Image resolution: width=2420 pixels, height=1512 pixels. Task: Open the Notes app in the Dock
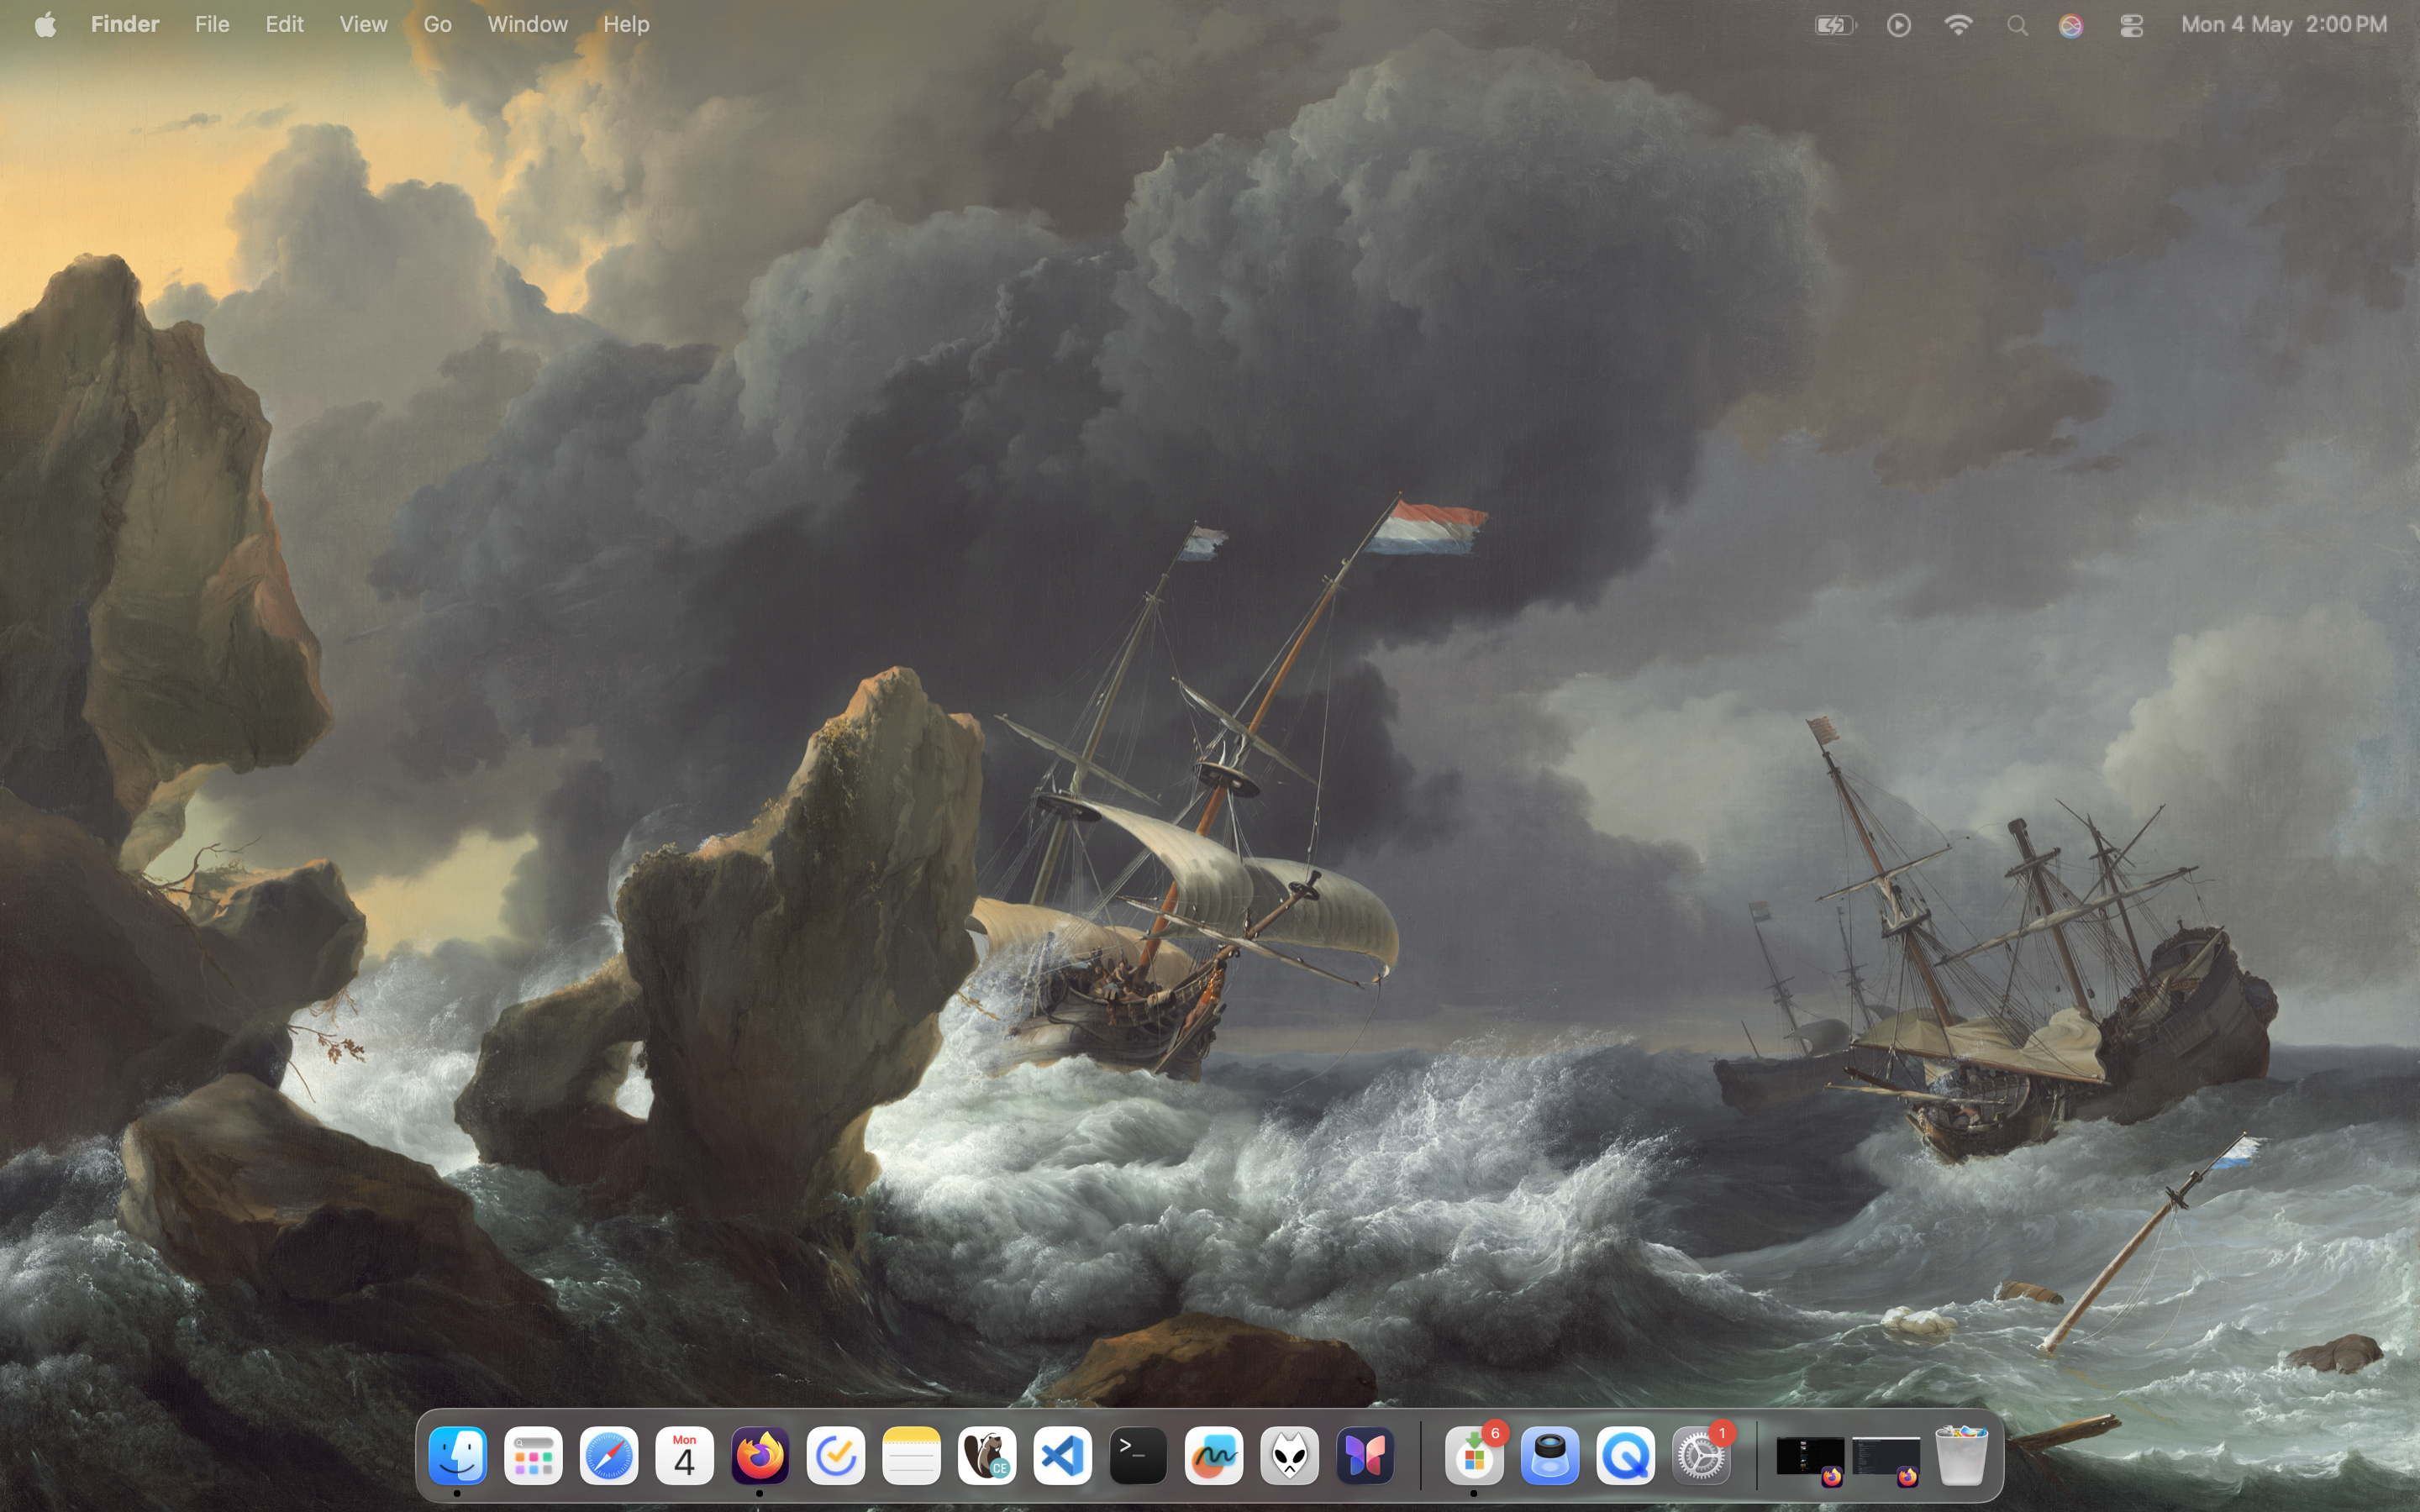[x=911, y=1455]
